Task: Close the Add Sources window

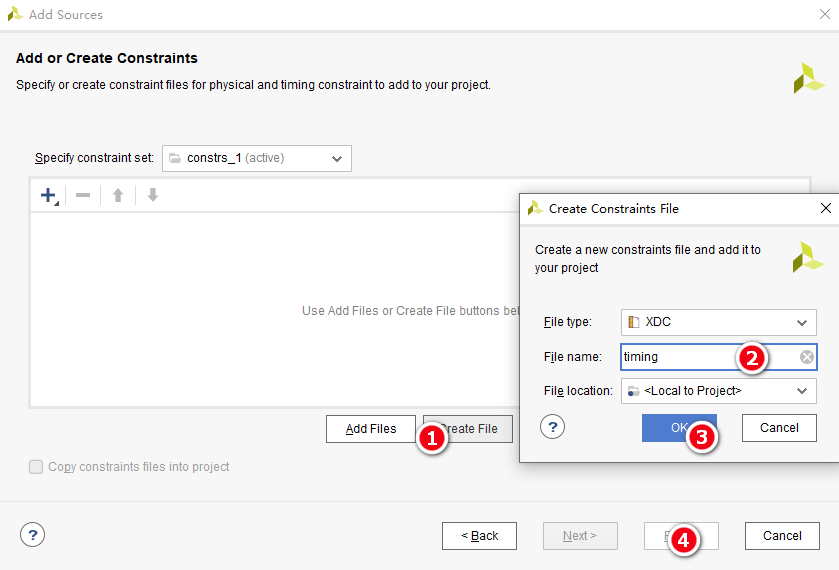Action: click(825, 14)
